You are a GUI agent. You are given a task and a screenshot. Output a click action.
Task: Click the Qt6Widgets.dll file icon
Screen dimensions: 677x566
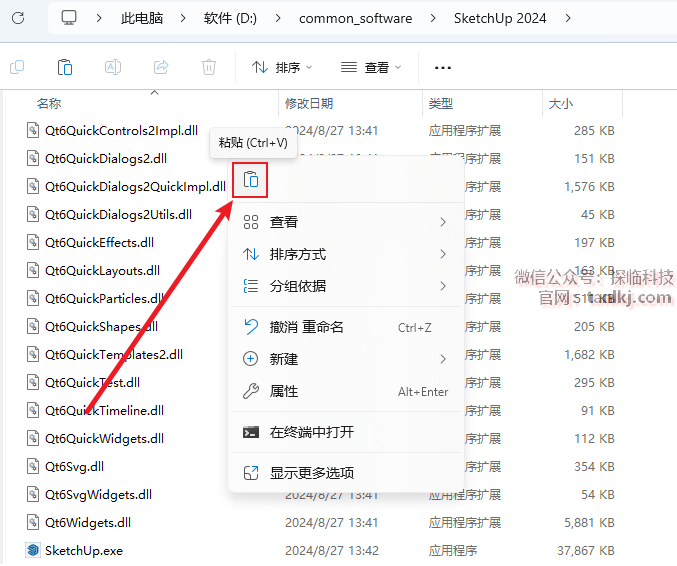pyautogui.click(x=33, y=522)
